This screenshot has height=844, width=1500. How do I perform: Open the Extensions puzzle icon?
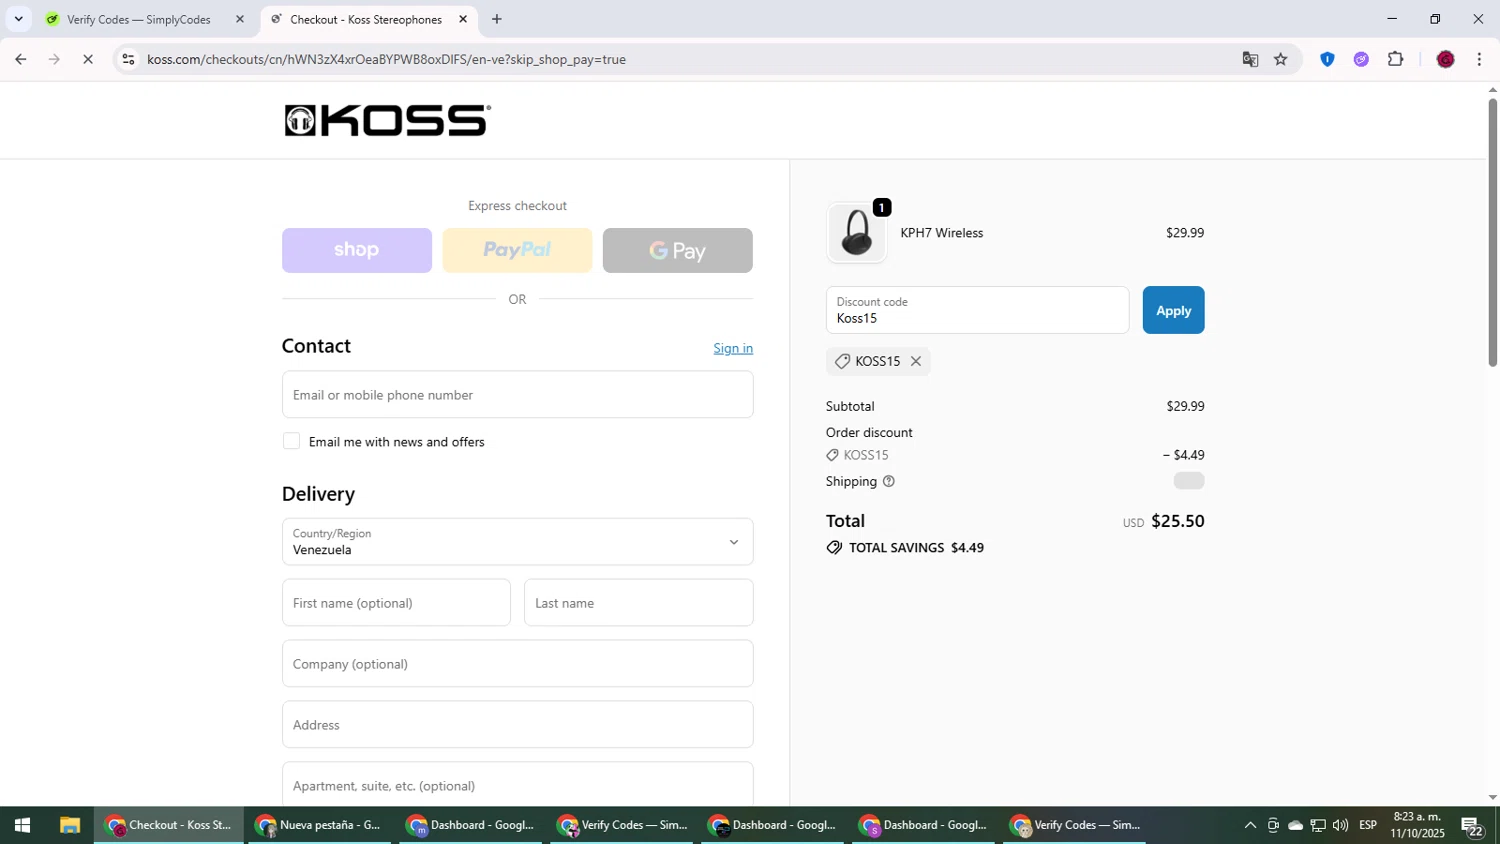coord(1396,59)
